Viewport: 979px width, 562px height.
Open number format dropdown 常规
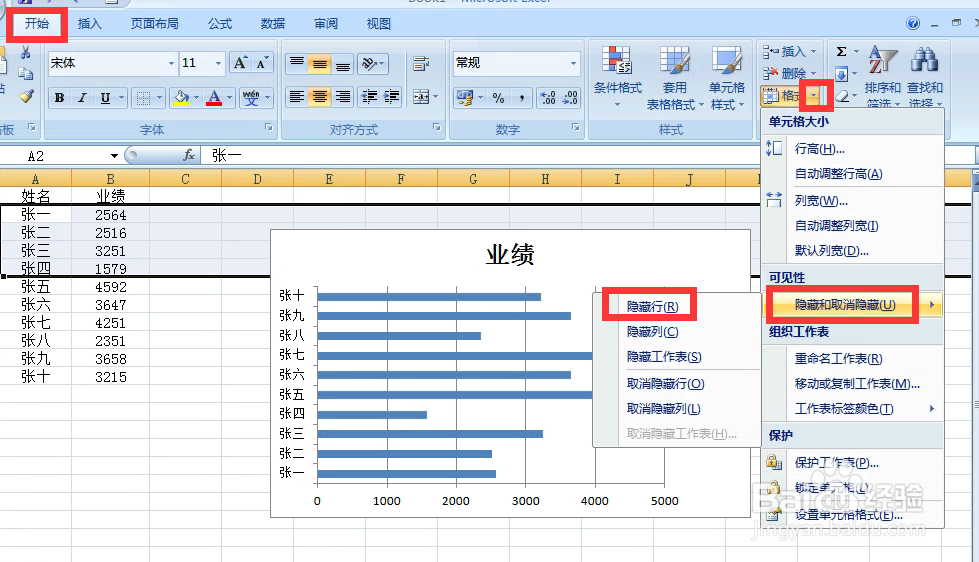coord(573,63)
